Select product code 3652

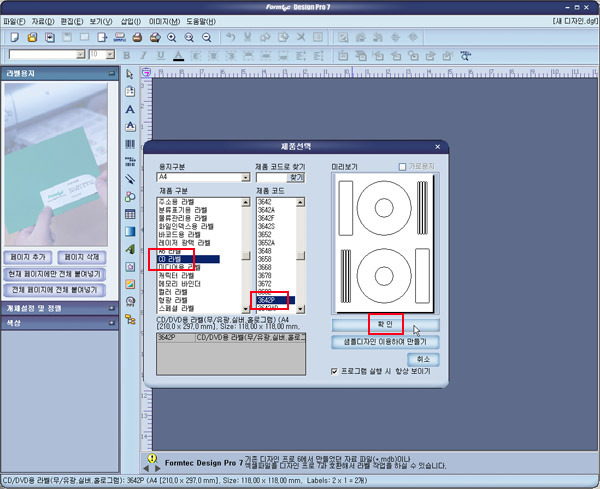pos(264,235)
